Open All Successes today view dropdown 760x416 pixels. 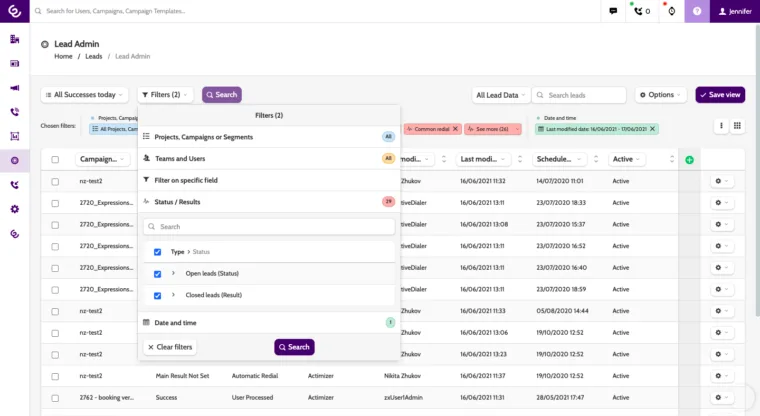(84, 95)
